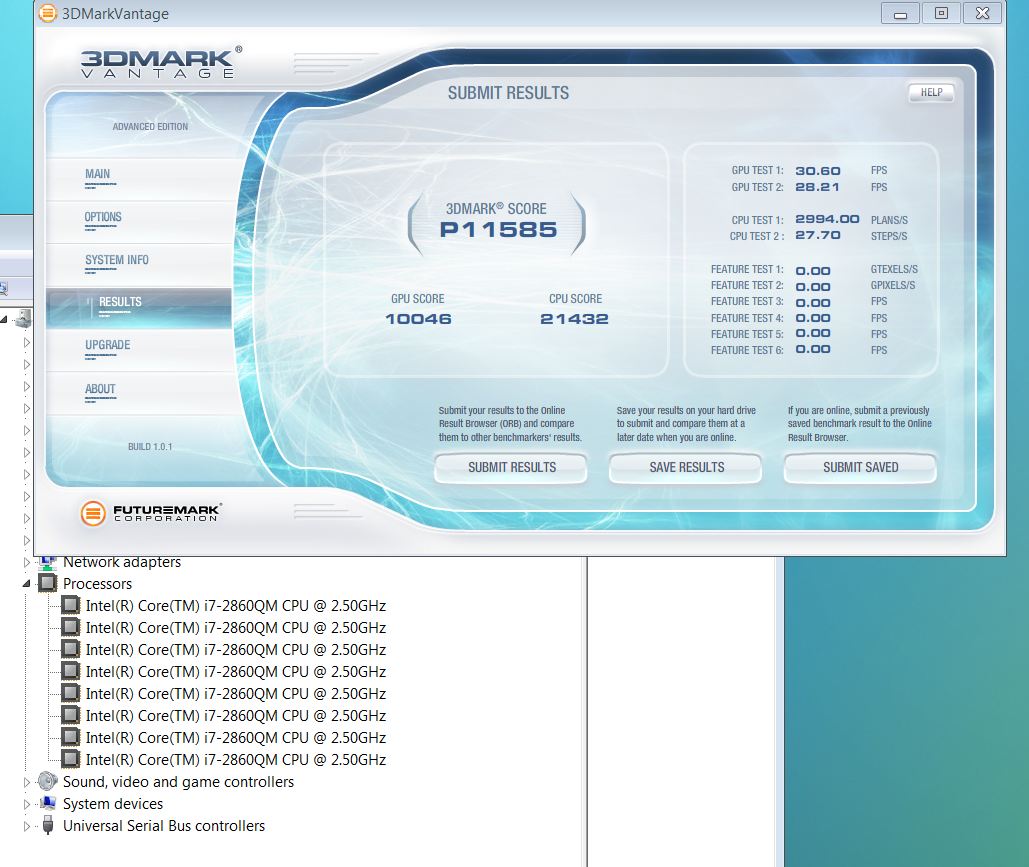Click the GPU Test 1 value 30.60
The height and width of the screenshot is (867, 1029).
818,171
